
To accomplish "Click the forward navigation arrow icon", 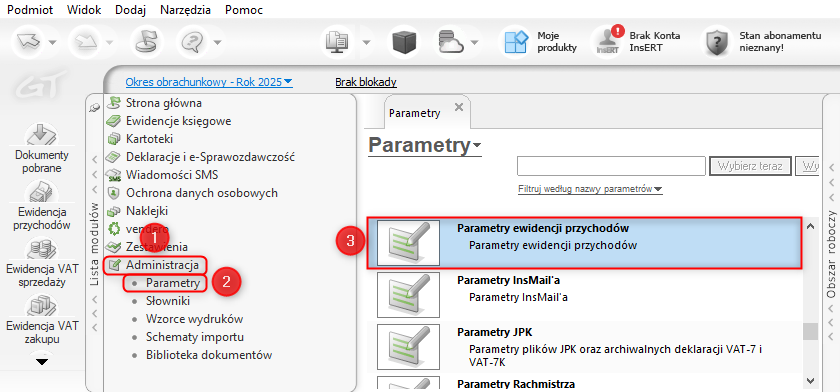I will click(x=84, y=42).
